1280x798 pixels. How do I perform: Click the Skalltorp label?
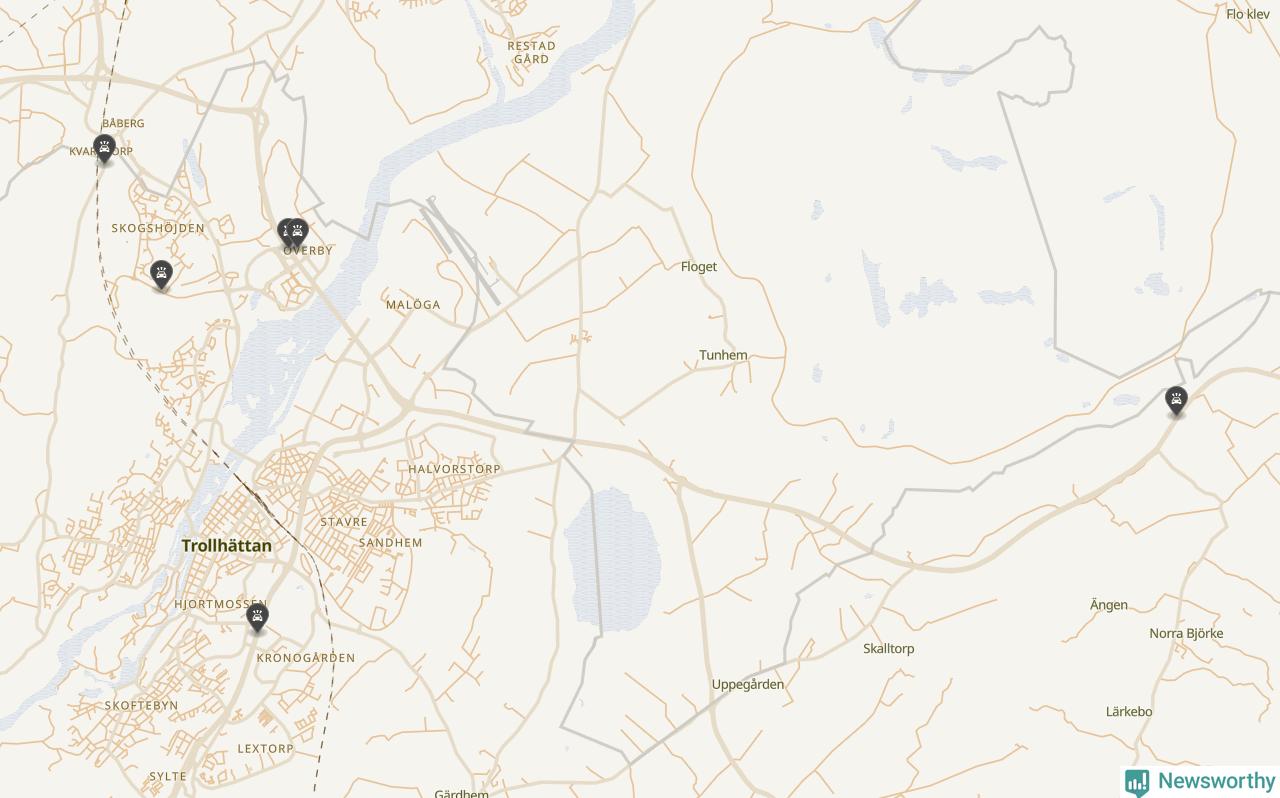[888, 649]
